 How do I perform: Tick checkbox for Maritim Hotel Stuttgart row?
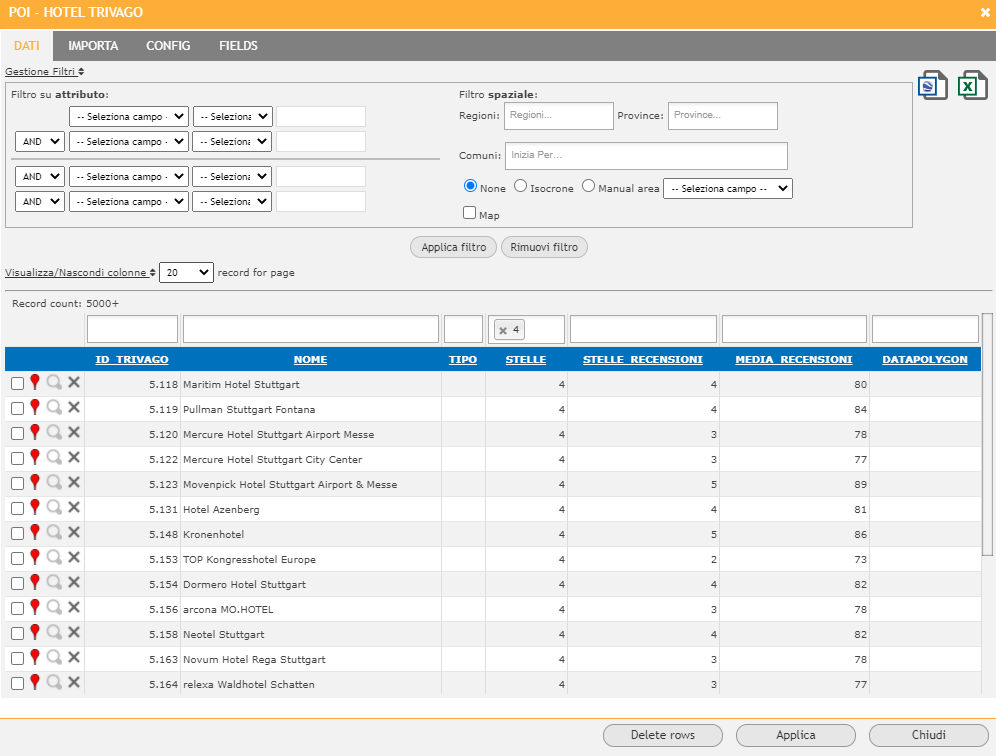[18, 384]
